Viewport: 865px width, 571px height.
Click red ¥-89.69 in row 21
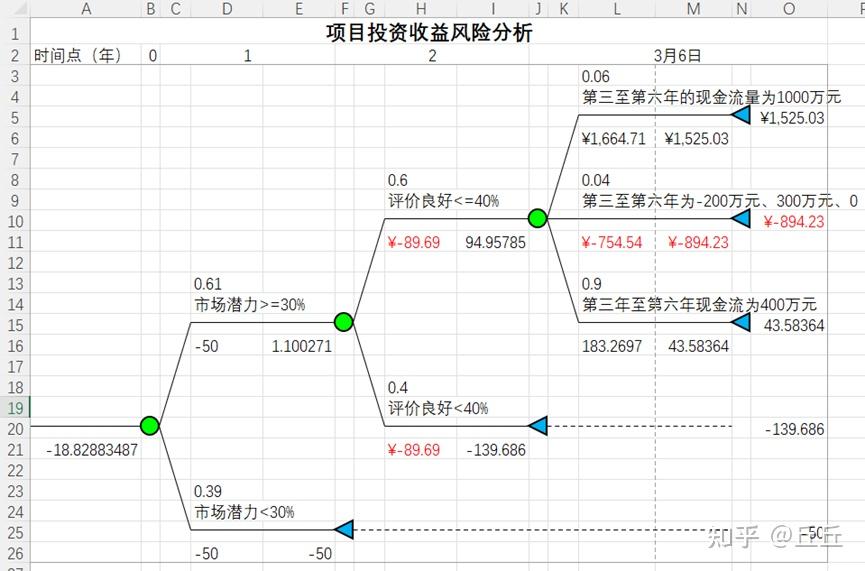414,450
